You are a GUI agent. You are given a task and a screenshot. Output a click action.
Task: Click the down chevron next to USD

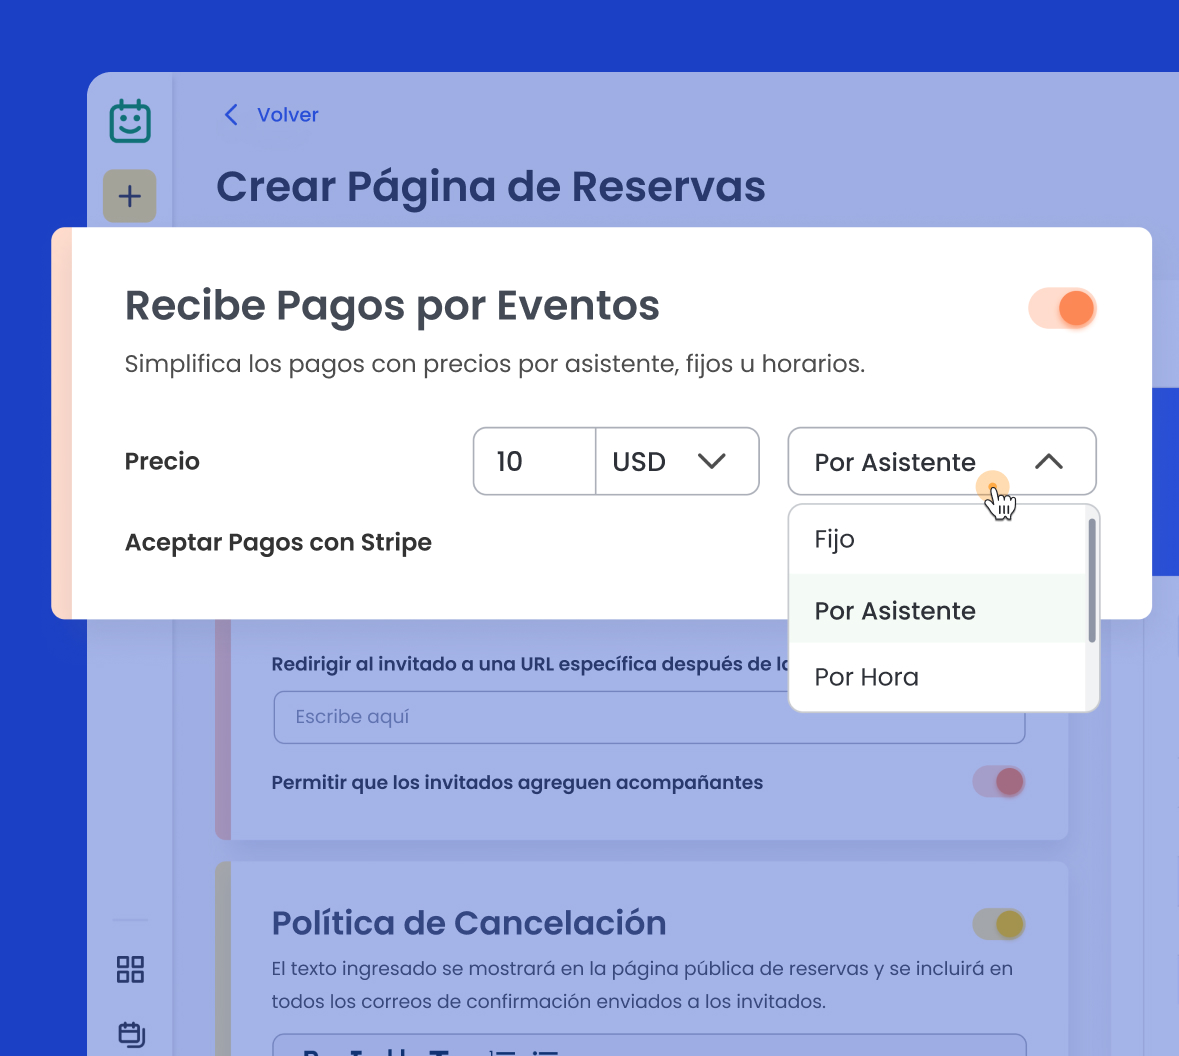[711, 462]
